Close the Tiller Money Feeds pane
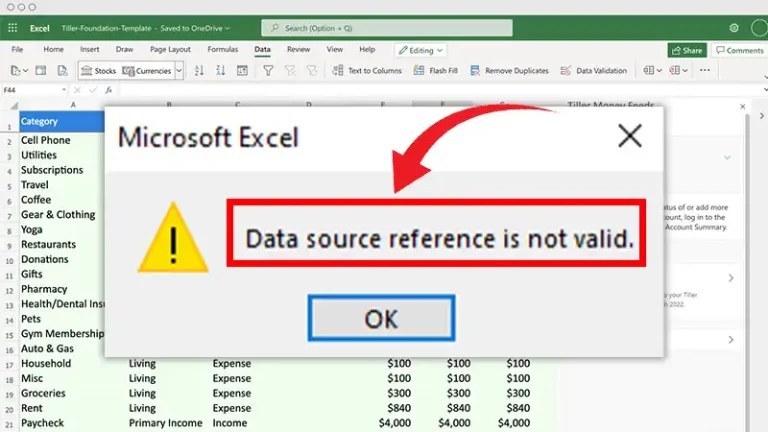The image size is (768, 432). (743, 106)
